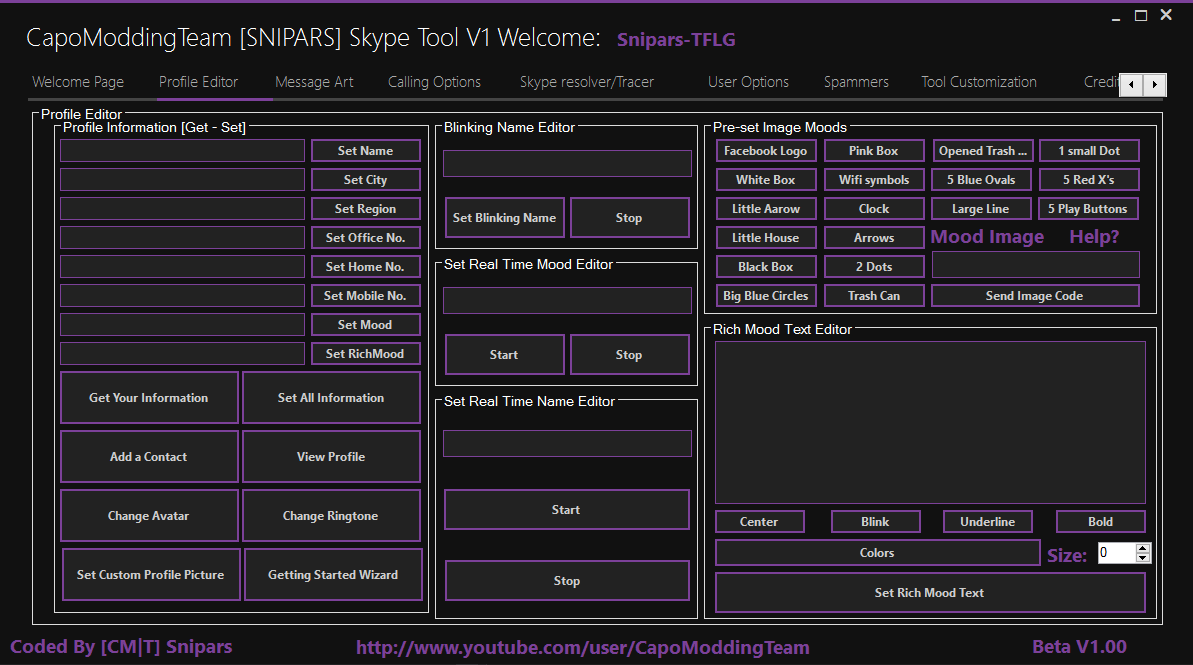
Task: Switch to Spammers tab
Action: 856,82
